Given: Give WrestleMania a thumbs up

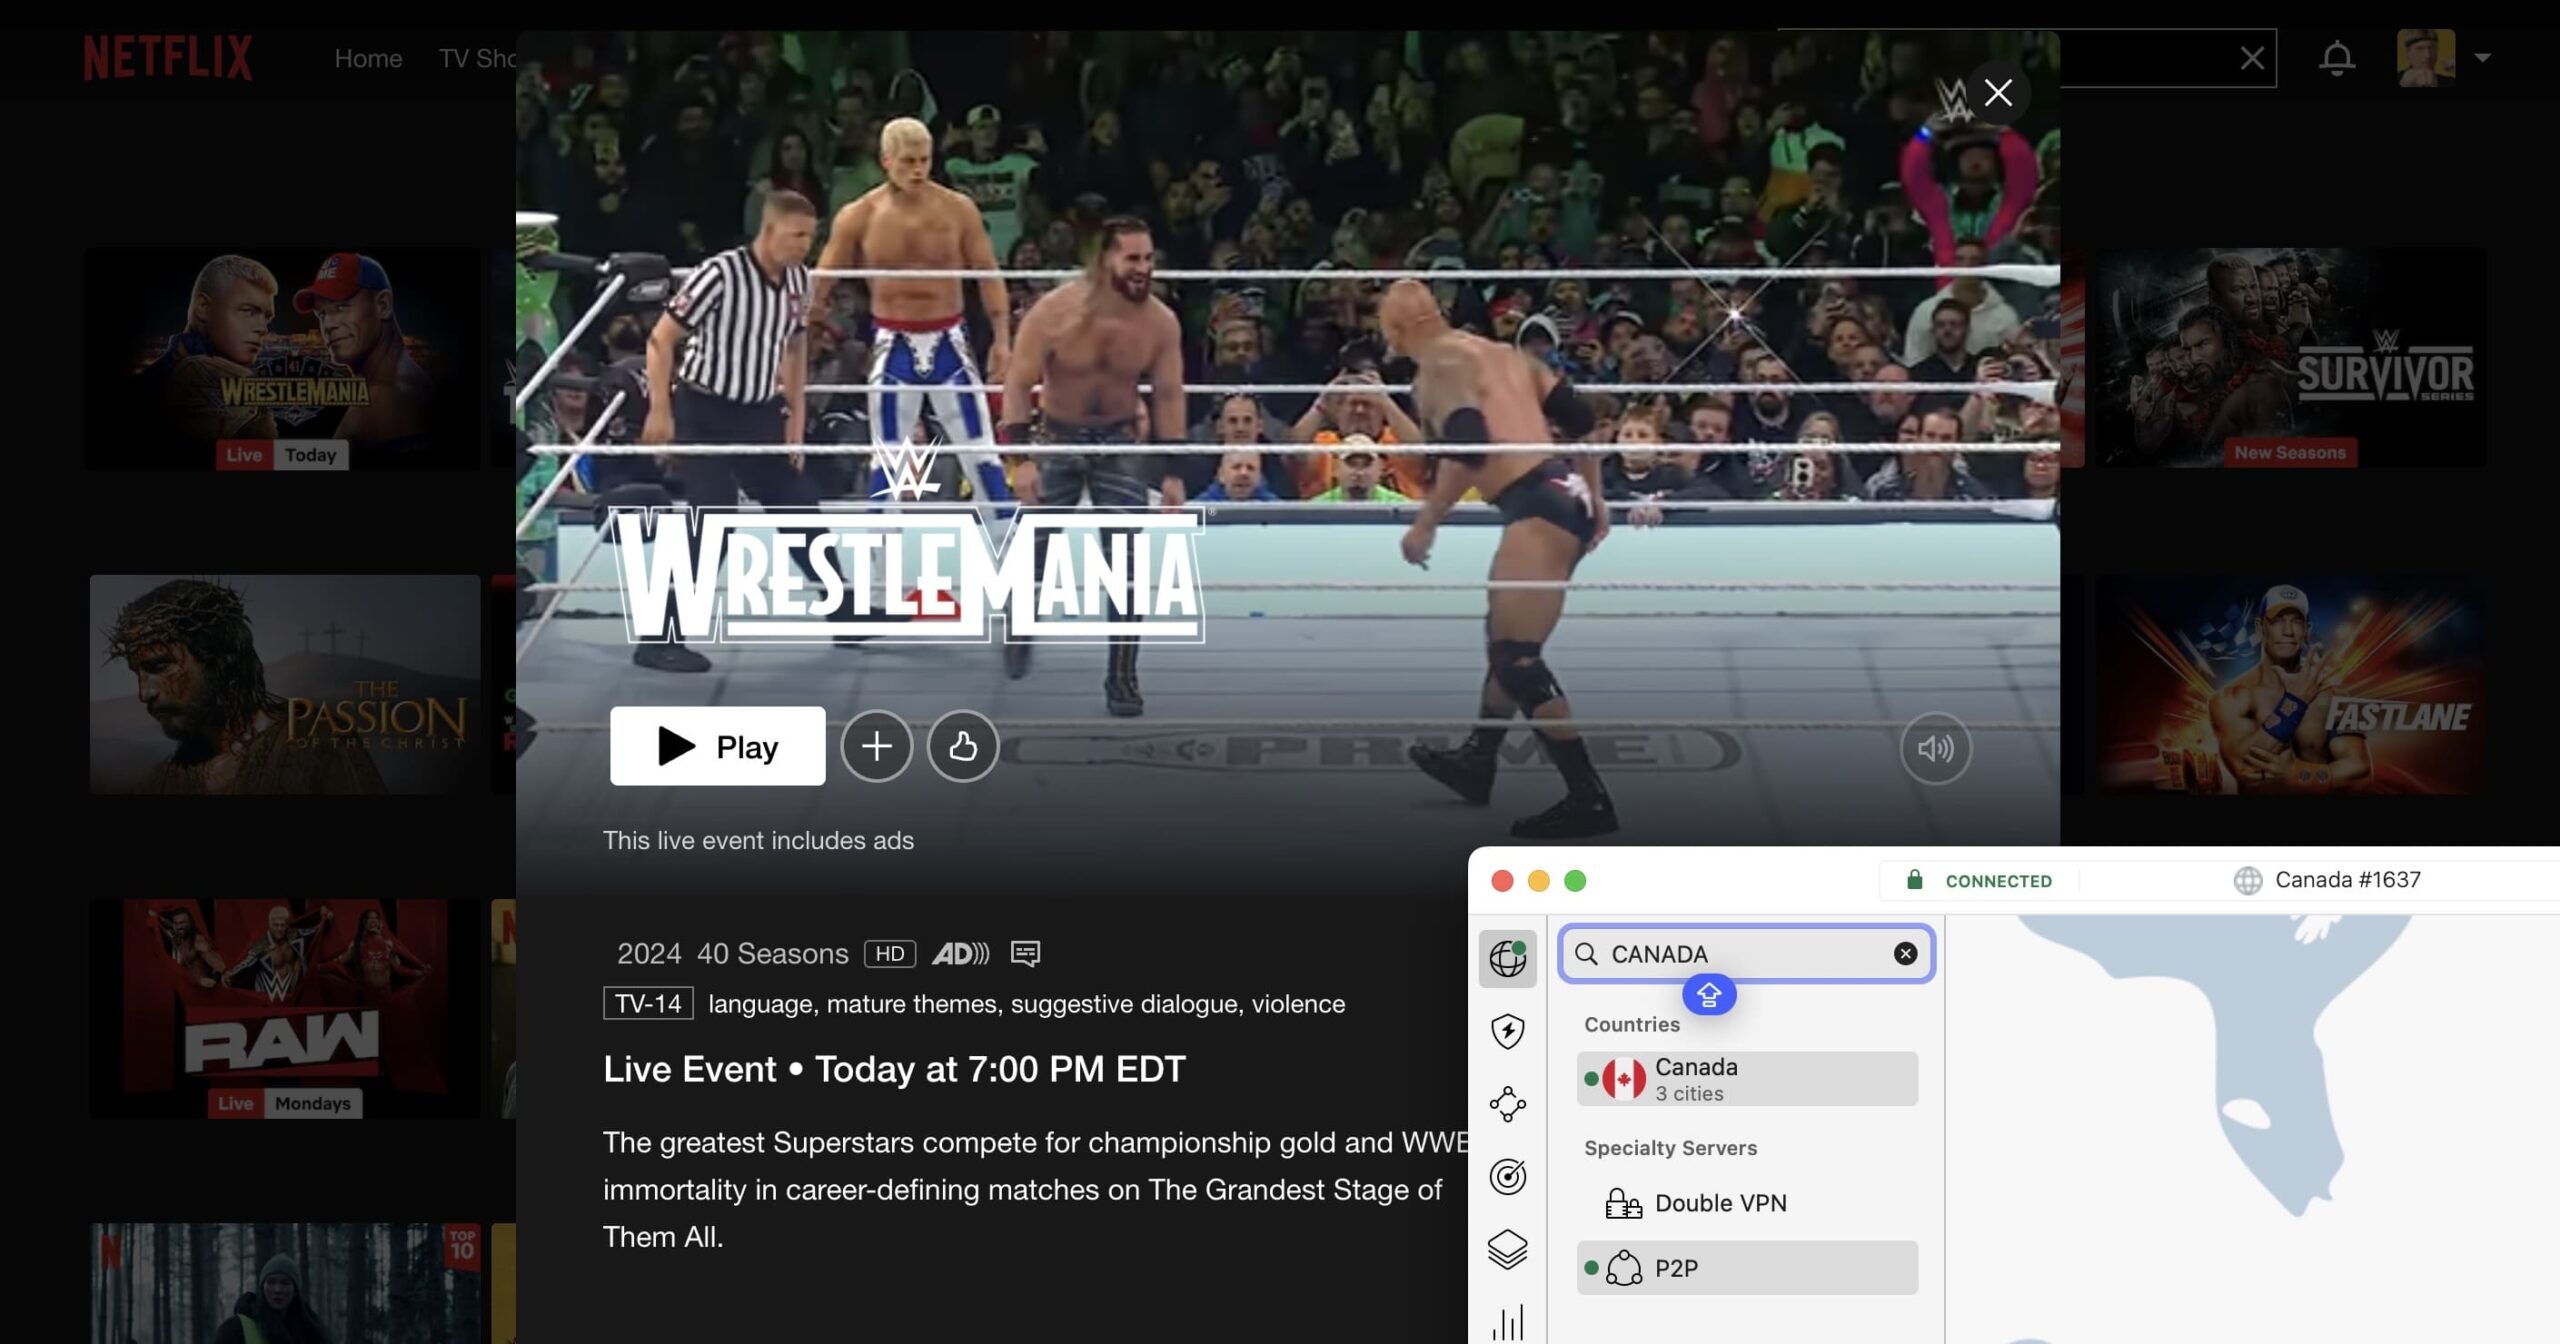Looking at the screenshot, I should point(962,746).
